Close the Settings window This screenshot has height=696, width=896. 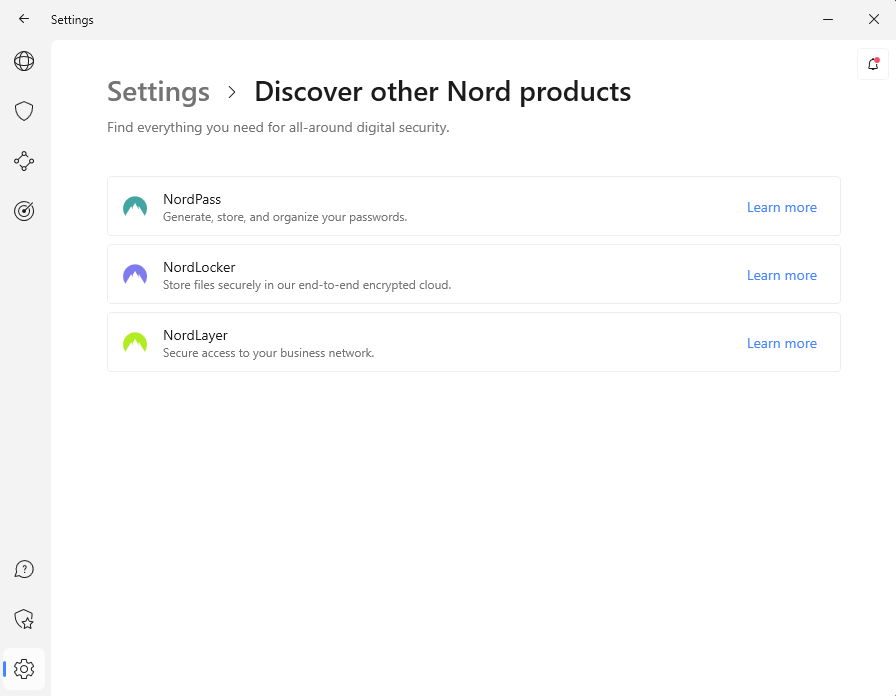coord(873,19)
